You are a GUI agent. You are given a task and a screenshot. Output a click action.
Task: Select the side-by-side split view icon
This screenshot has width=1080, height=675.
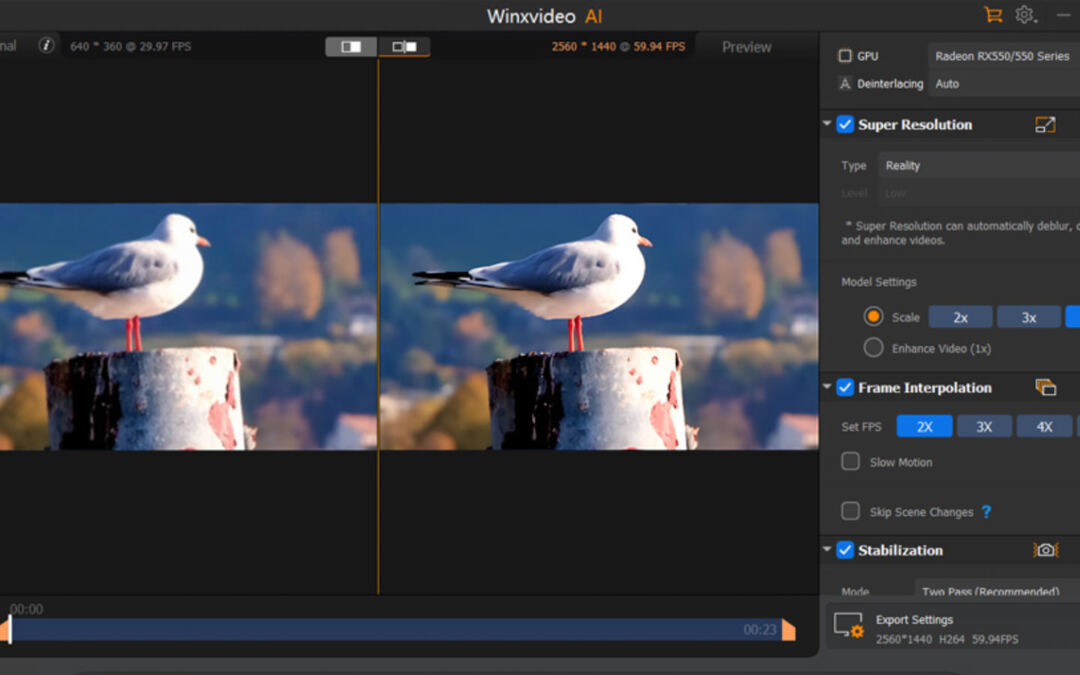[351, 46]
